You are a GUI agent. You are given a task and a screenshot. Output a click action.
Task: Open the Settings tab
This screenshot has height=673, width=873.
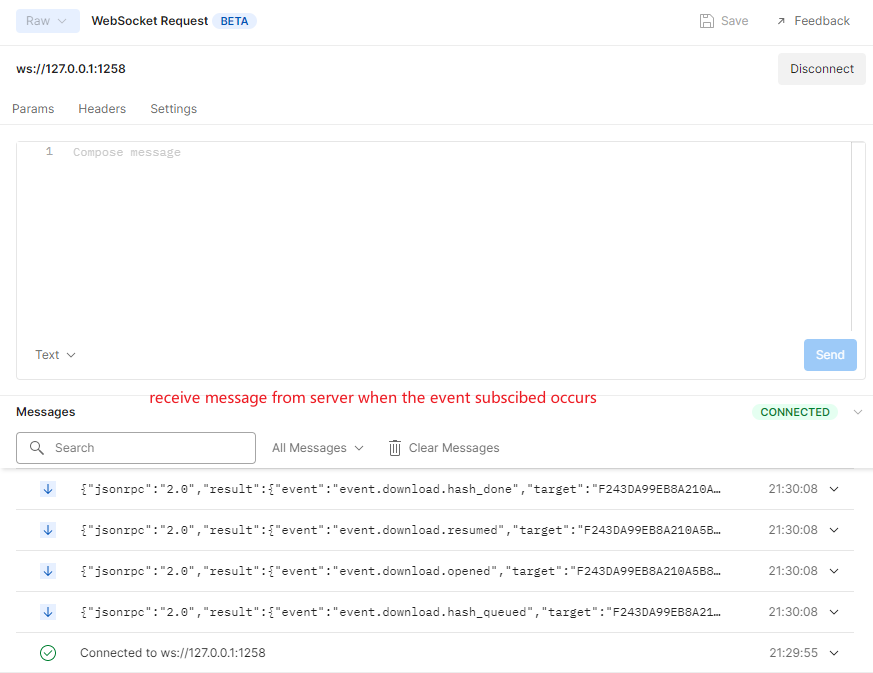[x=173, y=109]
